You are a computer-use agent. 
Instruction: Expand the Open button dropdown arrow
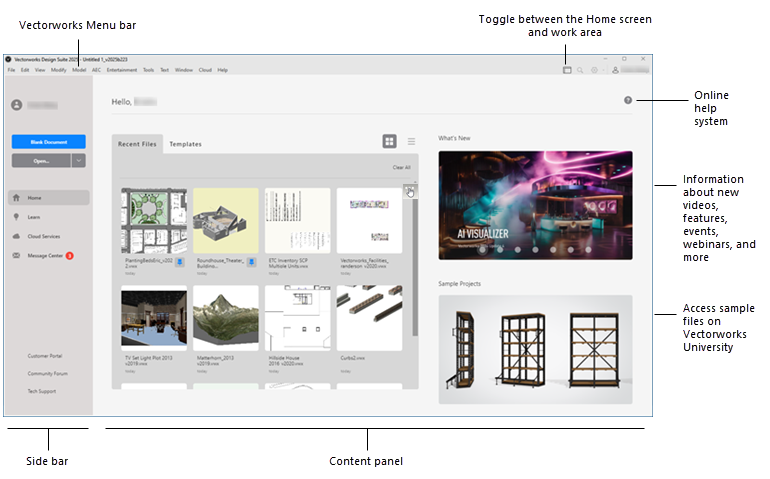coord(79,160)
